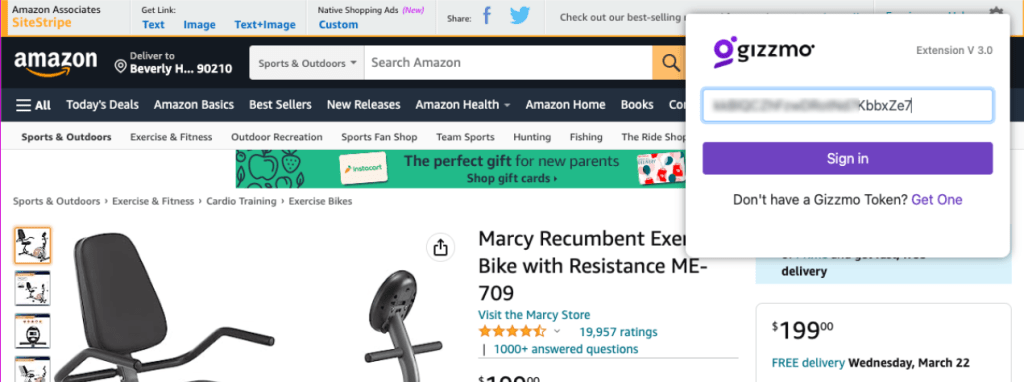Open the product share icon above image
The width and height of the screenshot is (1024, 382).
(440, 247)
